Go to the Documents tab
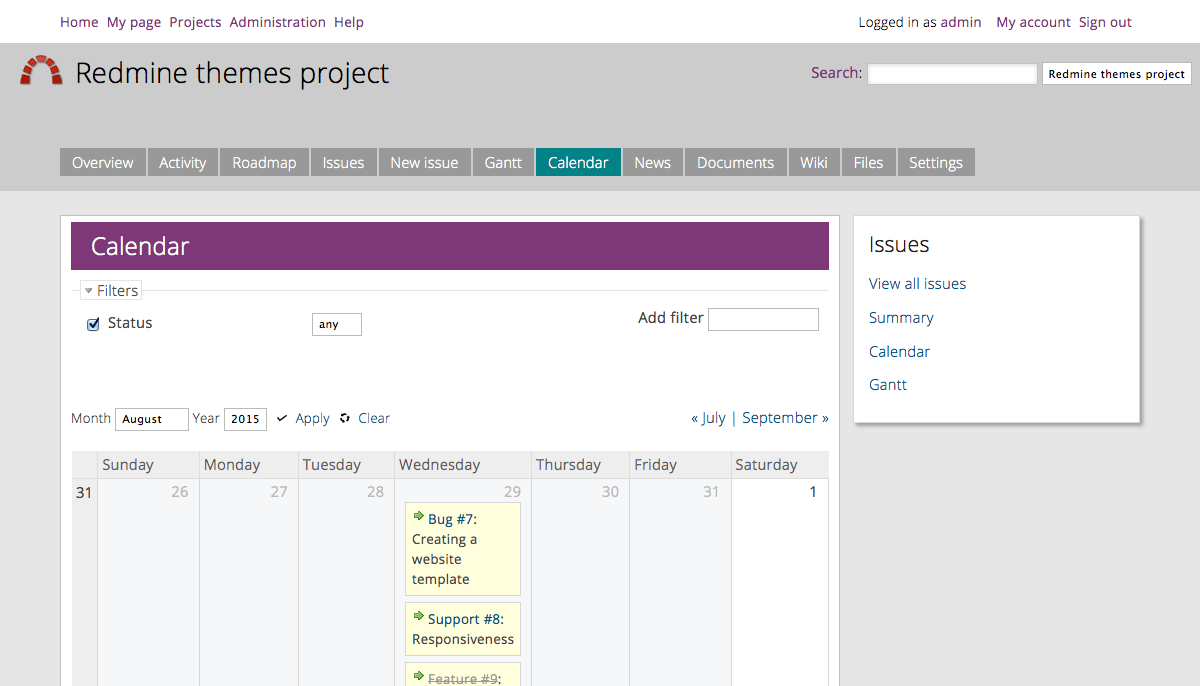Screen dimensions: 1200x686 pos(736,162)
